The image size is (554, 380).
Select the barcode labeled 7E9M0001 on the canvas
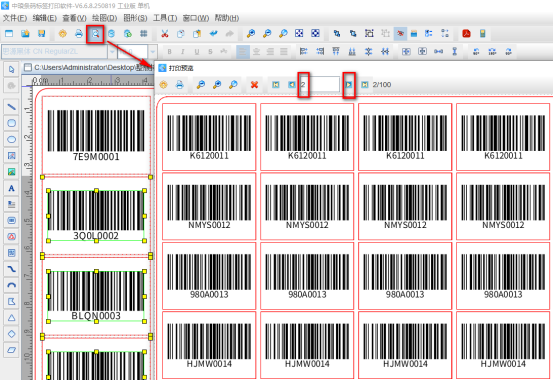(96, 135)
